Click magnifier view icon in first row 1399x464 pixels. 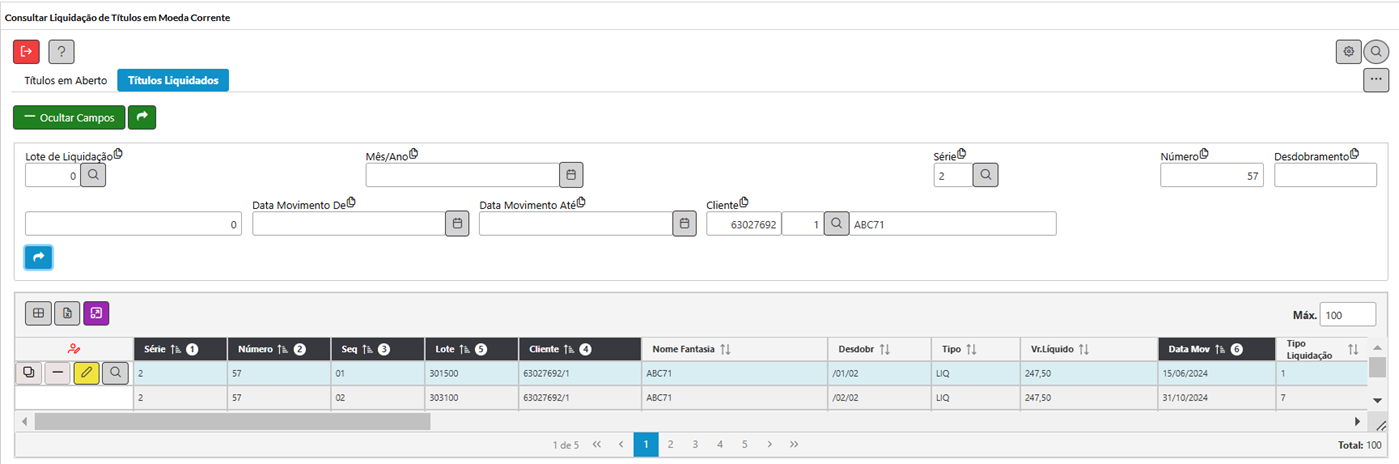tap(116, 372)
